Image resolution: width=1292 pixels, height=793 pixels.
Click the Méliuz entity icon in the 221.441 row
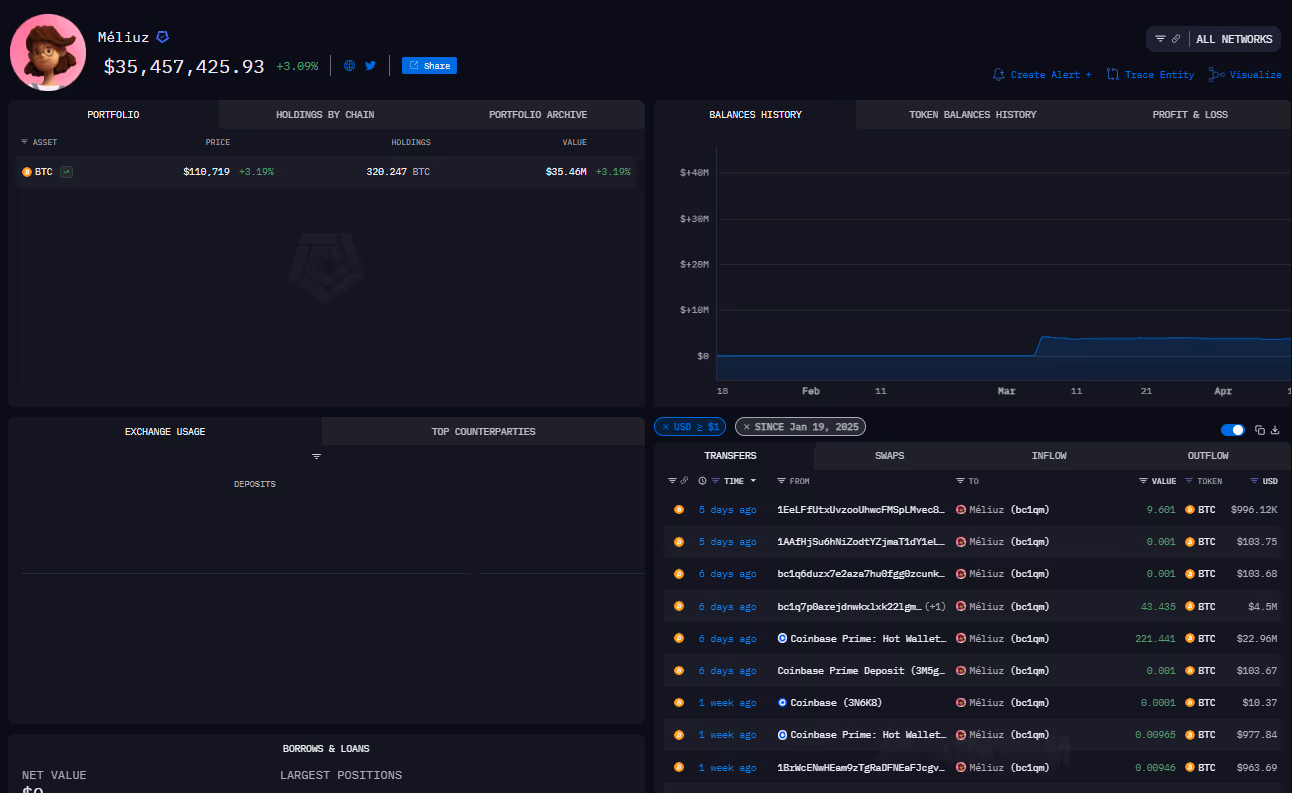(x=961, y=638)
